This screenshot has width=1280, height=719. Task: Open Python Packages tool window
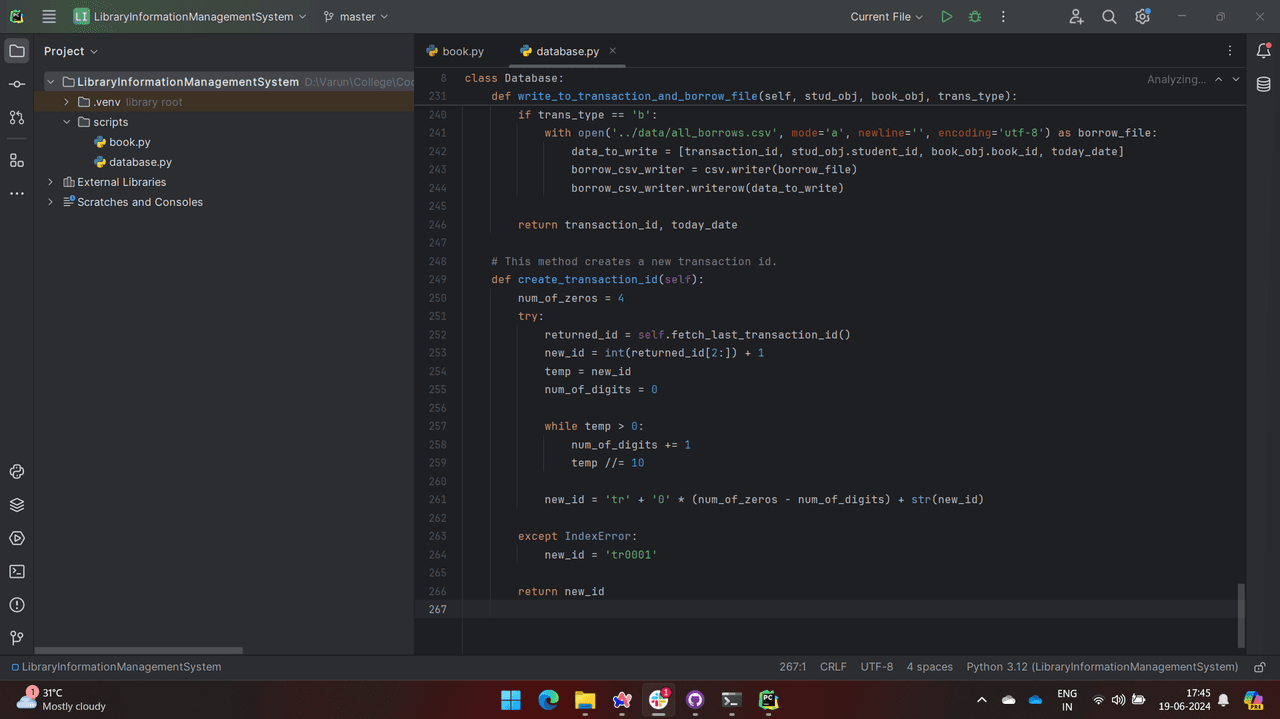tap(17, 505)
